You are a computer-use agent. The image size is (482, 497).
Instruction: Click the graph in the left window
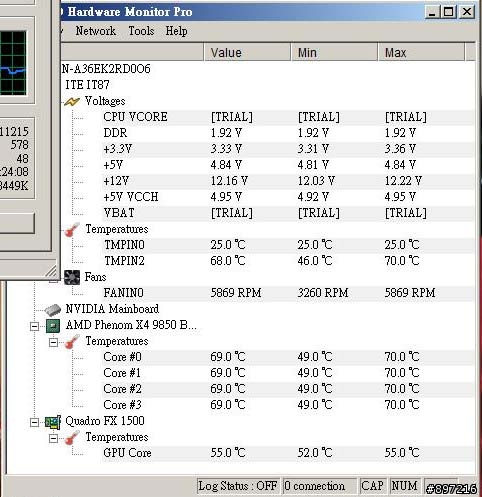pyautogui.click(x=13, y=63)
